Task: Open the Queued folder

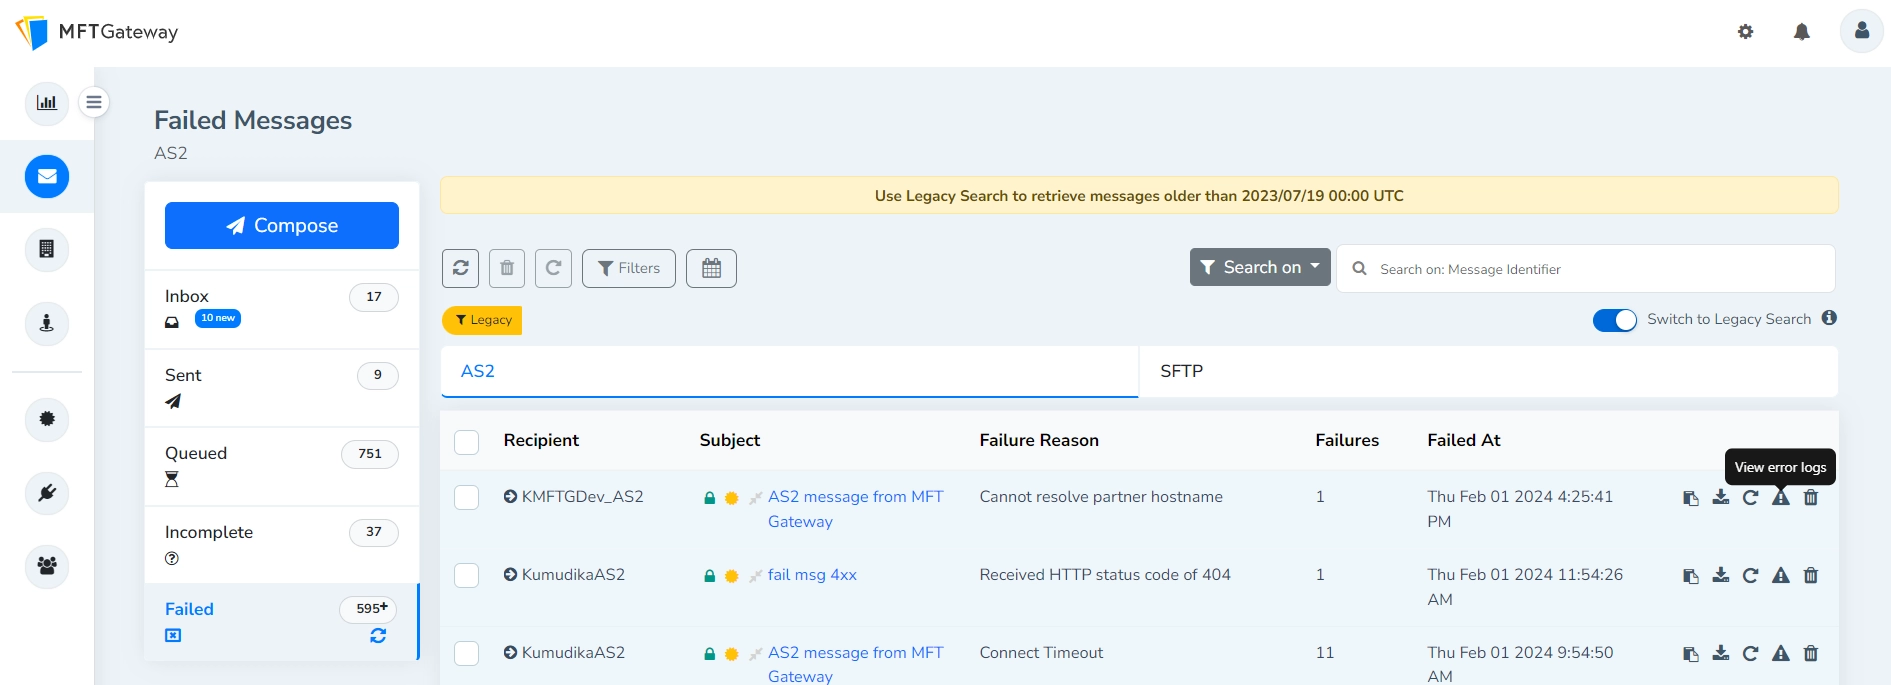Action: [282, 466]
